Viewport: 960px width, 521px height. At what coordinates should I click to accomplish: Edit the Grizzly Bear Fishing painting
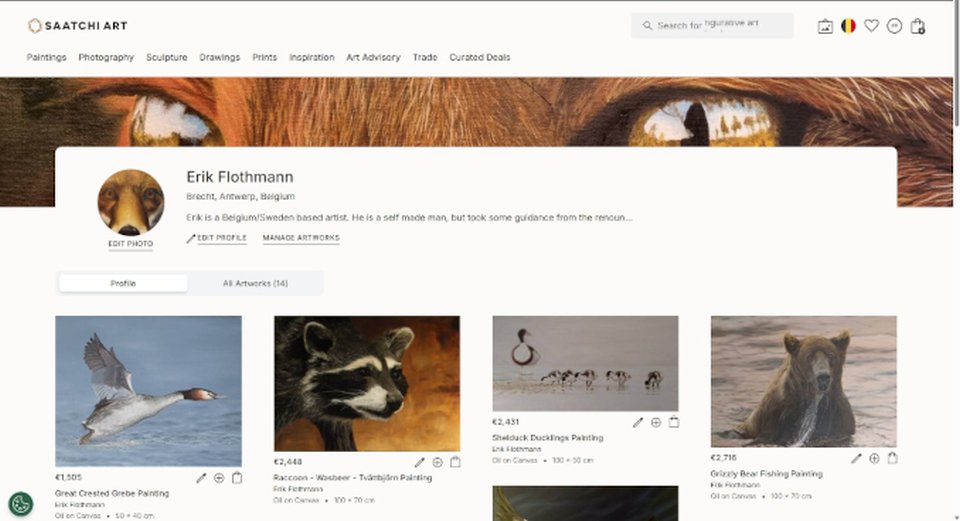point(857,458)
